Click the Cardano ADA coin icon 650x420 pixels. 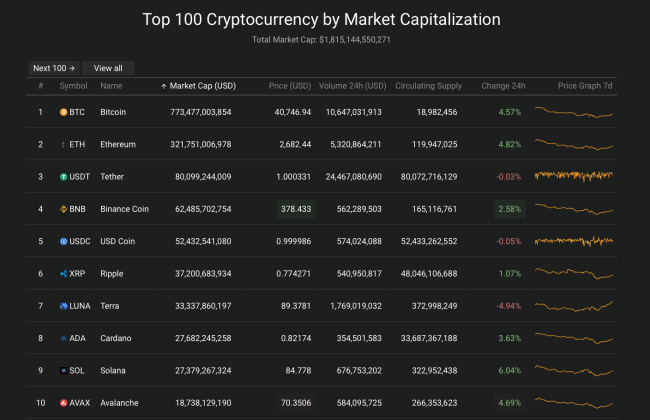click(63, 338)
